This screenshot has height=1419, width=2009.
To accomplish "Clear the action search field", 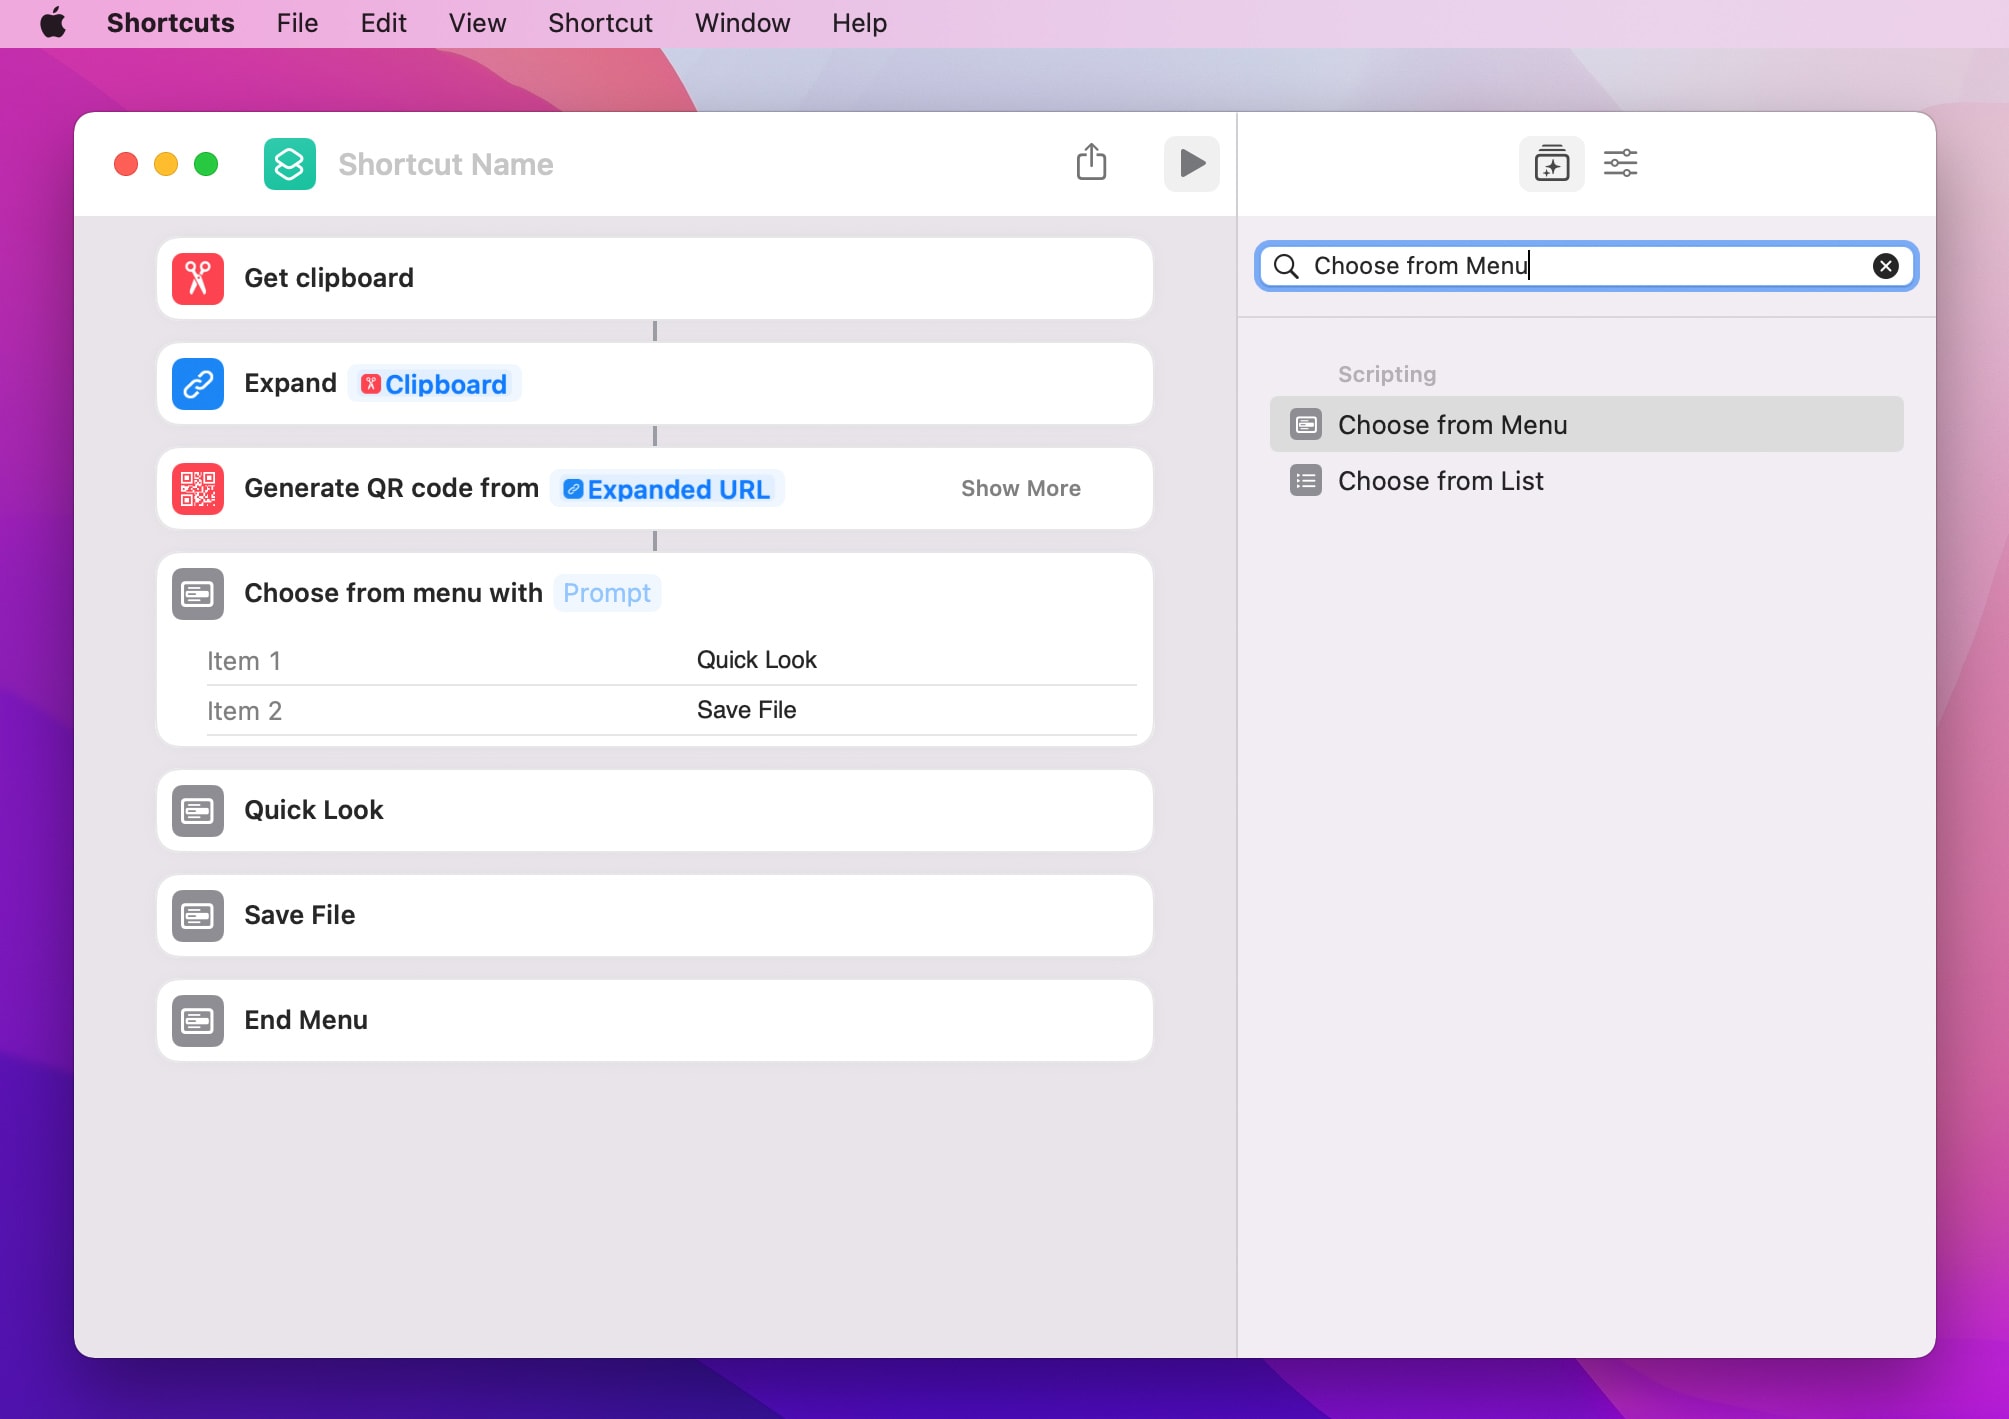I will [x=1885, y=266].
